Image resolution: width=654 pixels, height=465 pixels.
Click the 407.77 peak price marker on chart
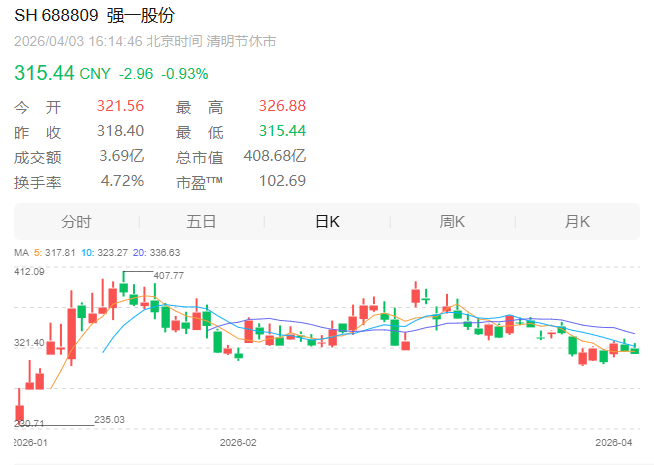(171, 276)
